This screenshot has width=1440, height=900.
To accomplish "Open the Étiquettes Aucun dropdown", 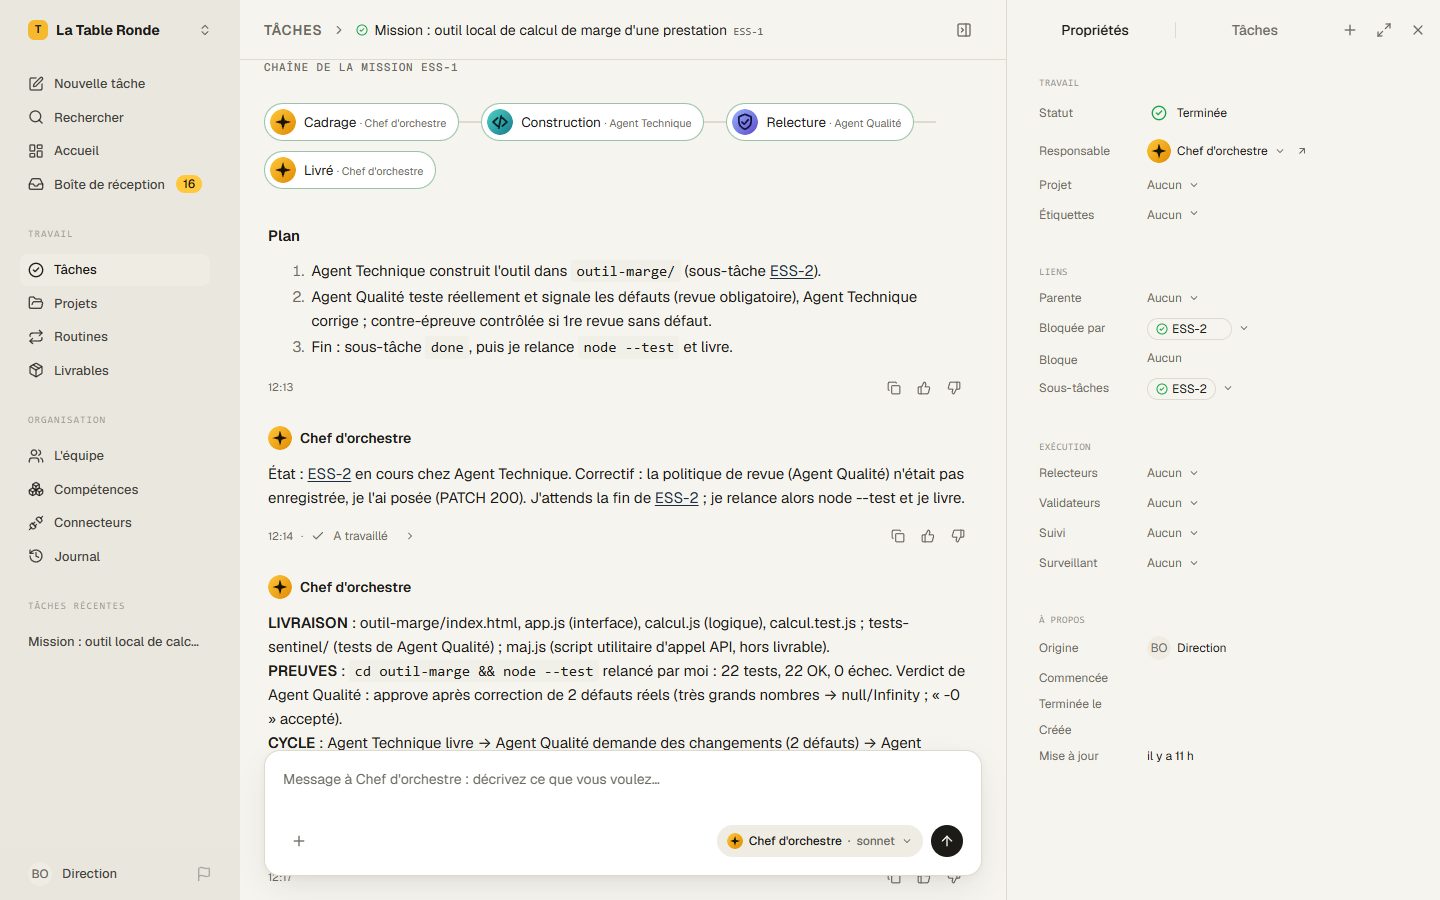I will pos(1172,215).
